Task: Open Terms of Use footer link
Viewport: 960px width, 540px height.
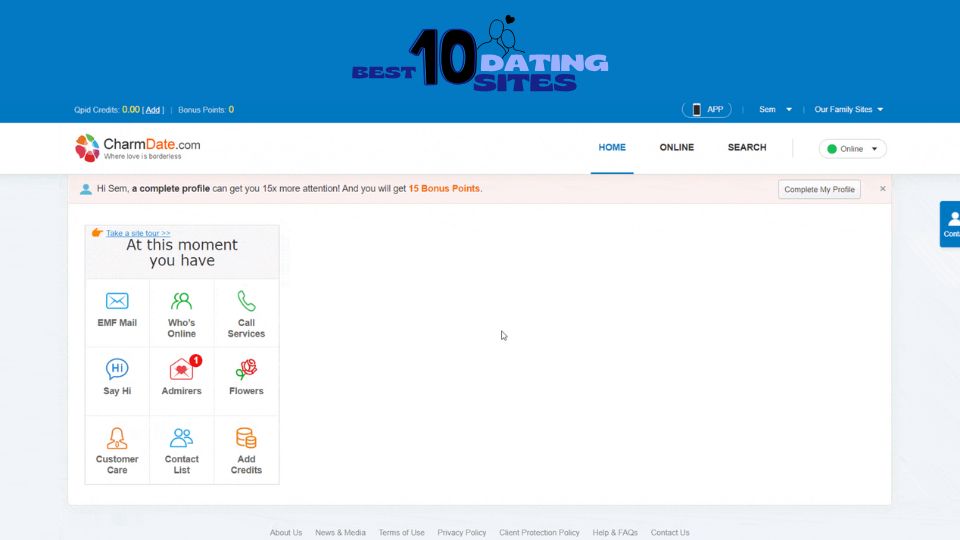Action: pyautogui.click(x=402, y=533)
